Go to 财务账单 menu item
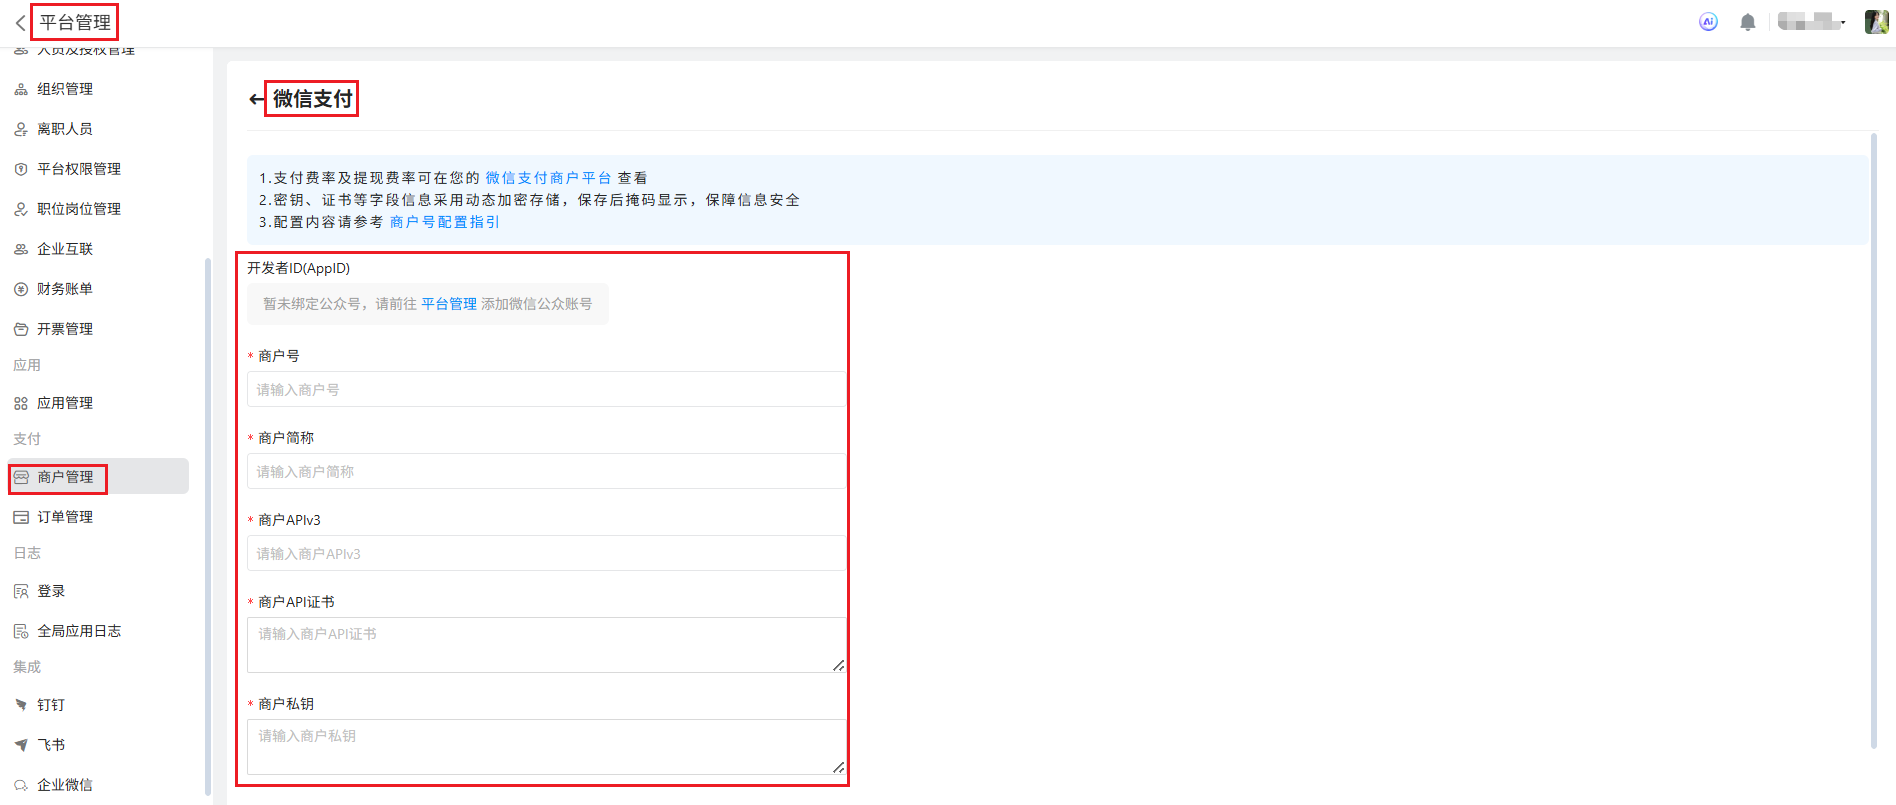 coord(65,289)
